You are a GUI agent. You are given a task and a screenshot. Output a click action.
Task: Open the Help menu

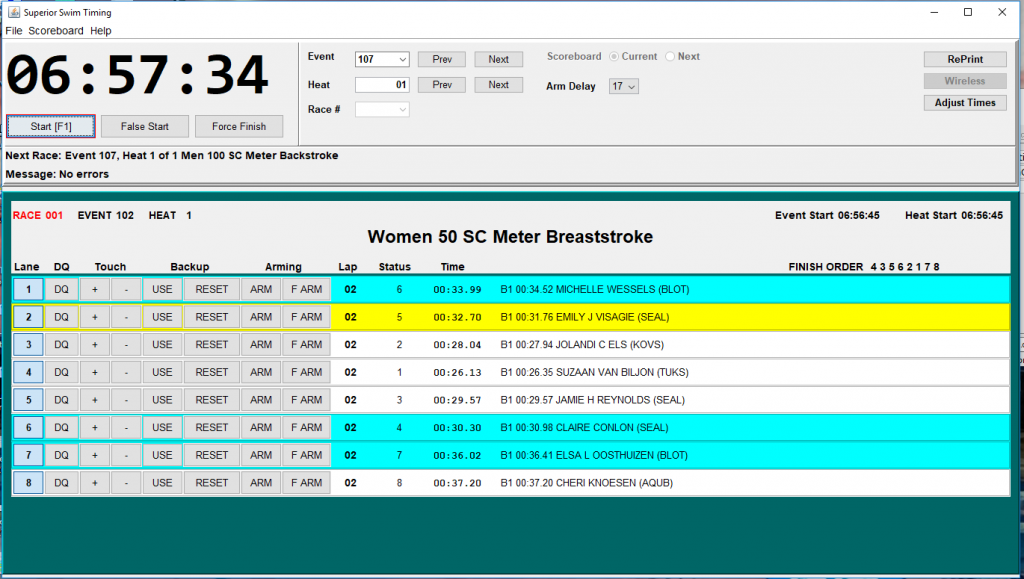[101, 31]
